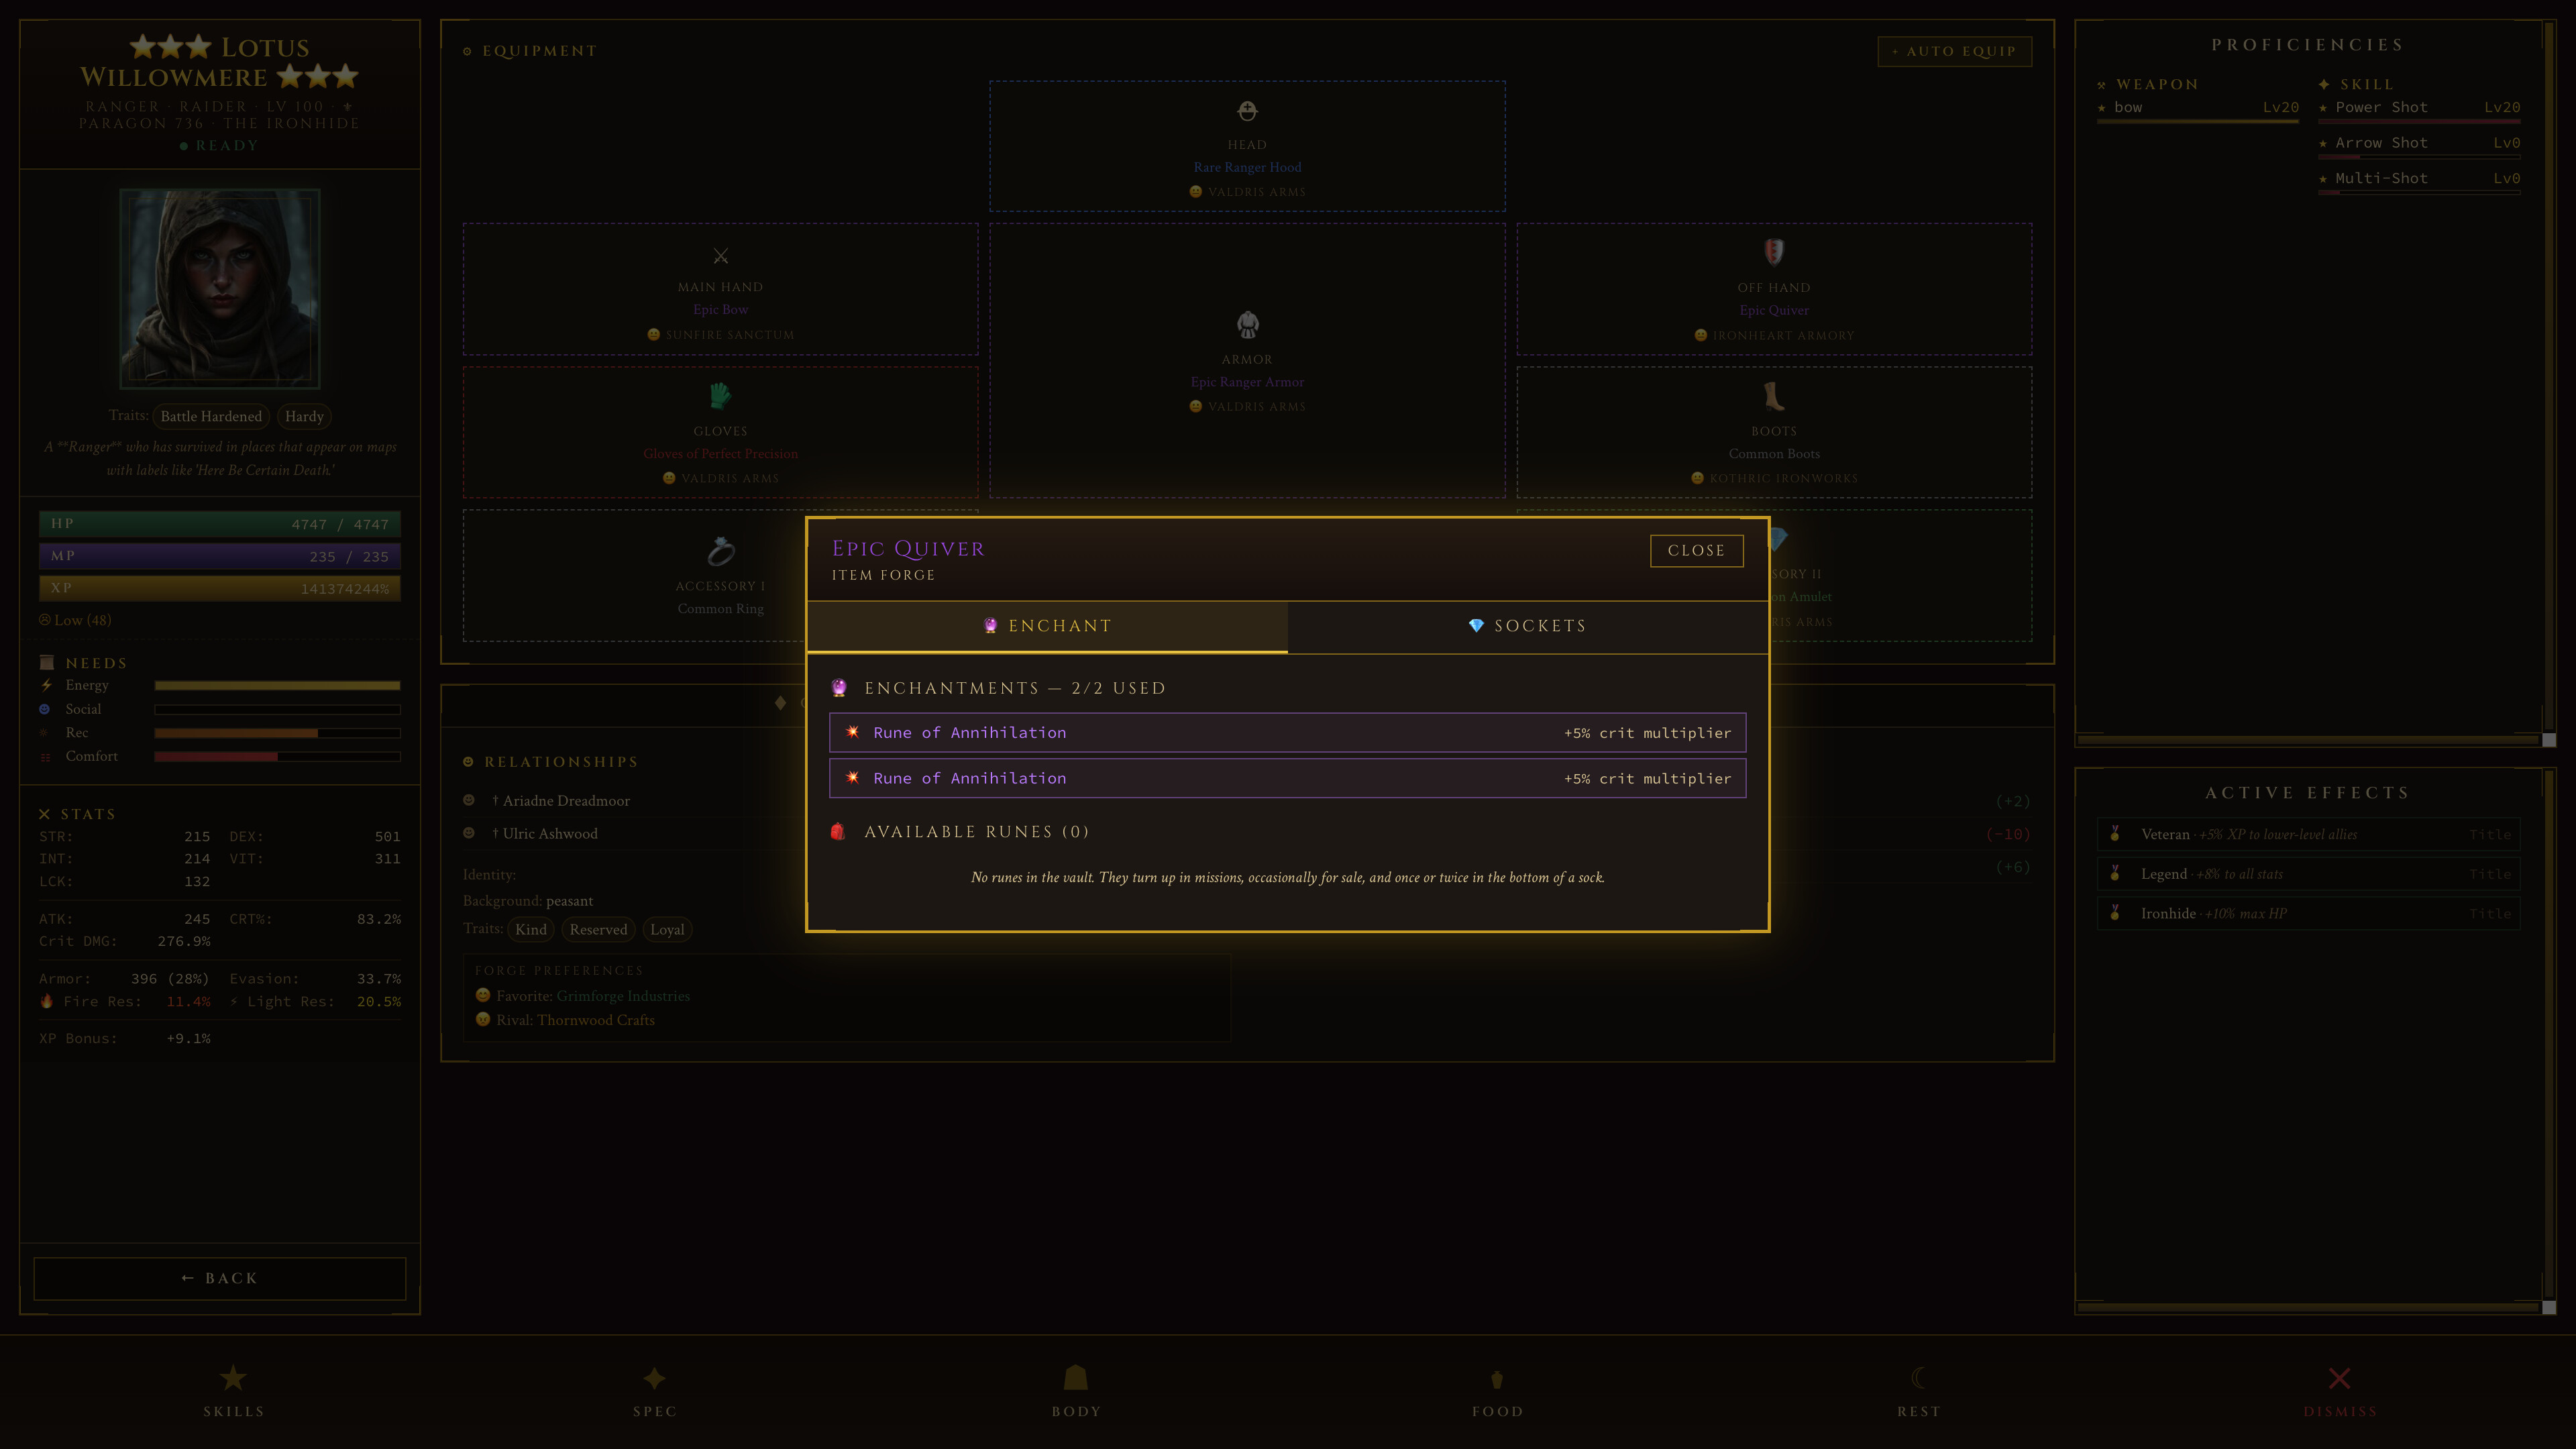Click the Battle Hardened trait tag
The height and width of the screenshot is (1449, 2576).
click(x=211, y=417)
